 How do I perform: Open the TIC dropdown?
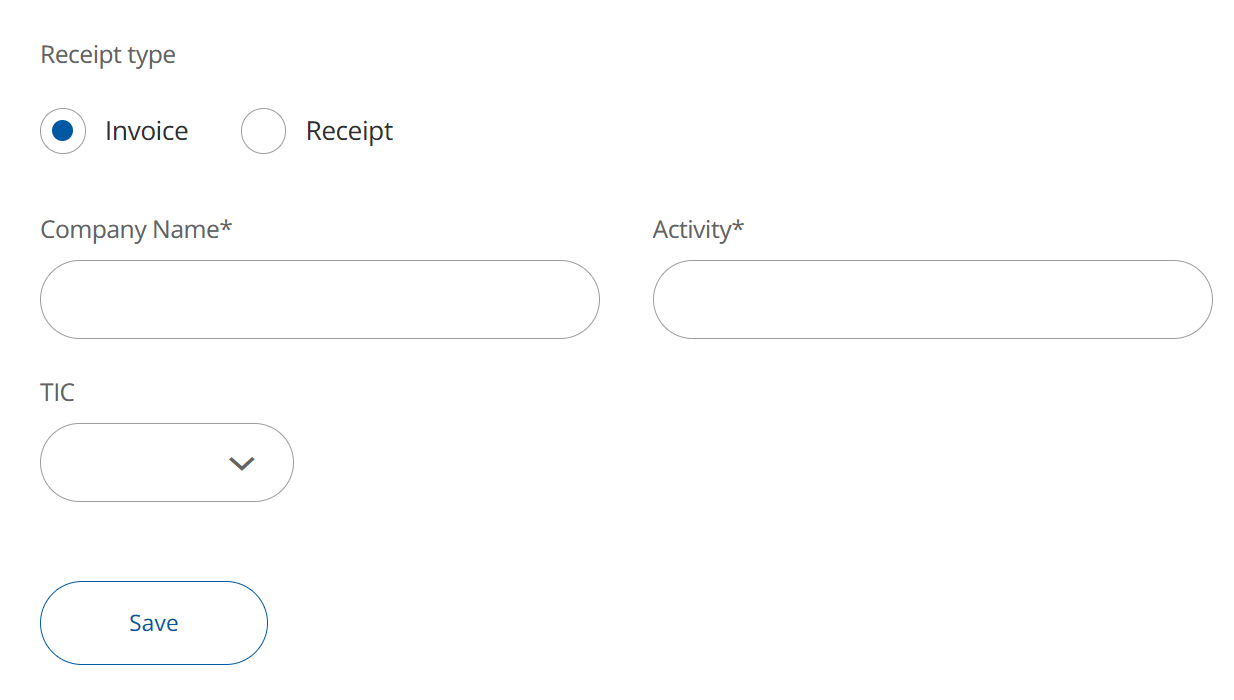167,463
